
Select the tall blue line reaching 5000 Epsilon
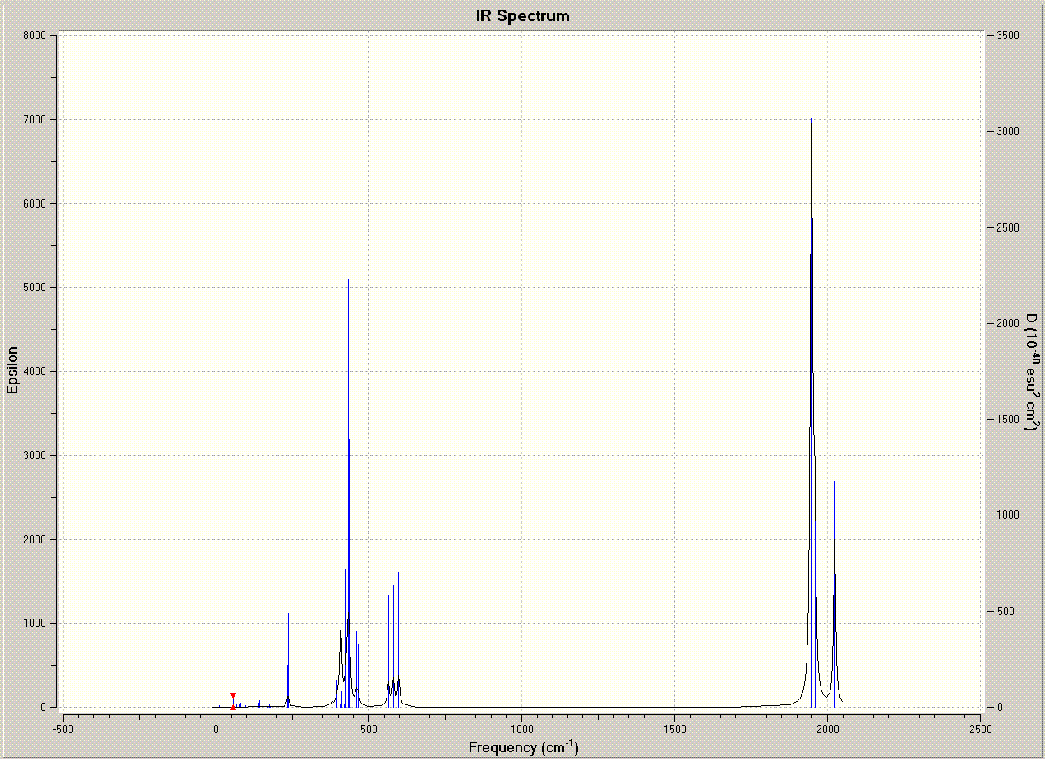pos(349,493)
